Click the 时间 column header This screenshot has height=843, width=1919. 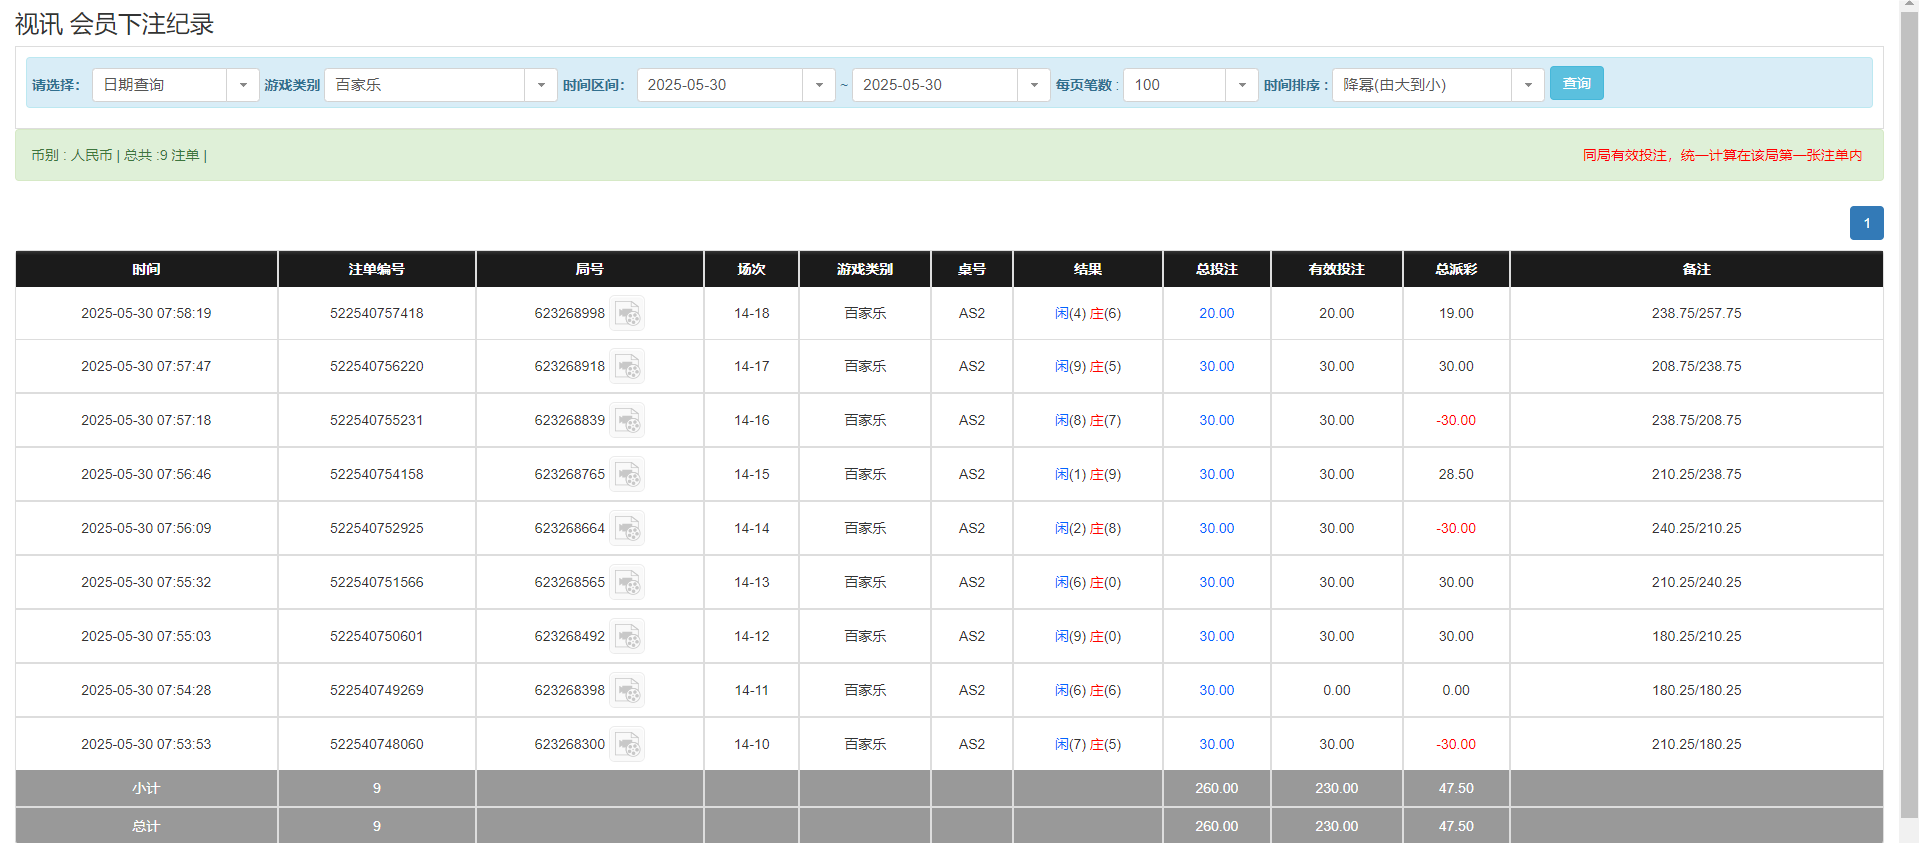coord(146,269)
